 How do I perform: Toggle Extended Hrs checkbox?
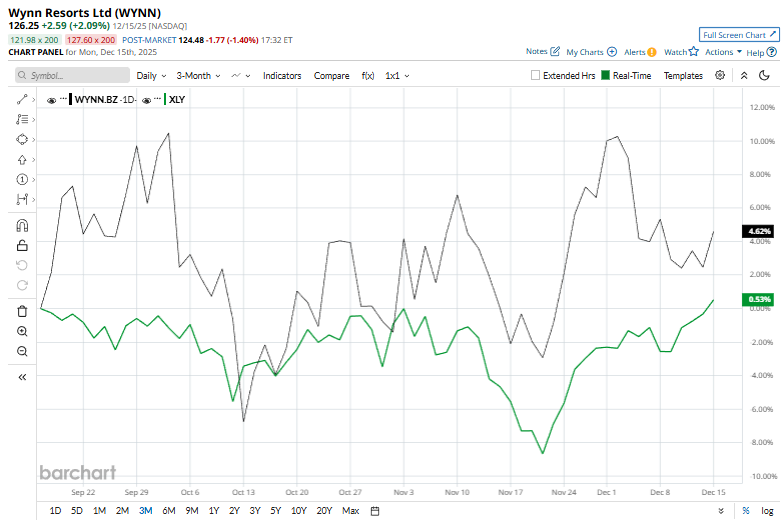(535, 75)
